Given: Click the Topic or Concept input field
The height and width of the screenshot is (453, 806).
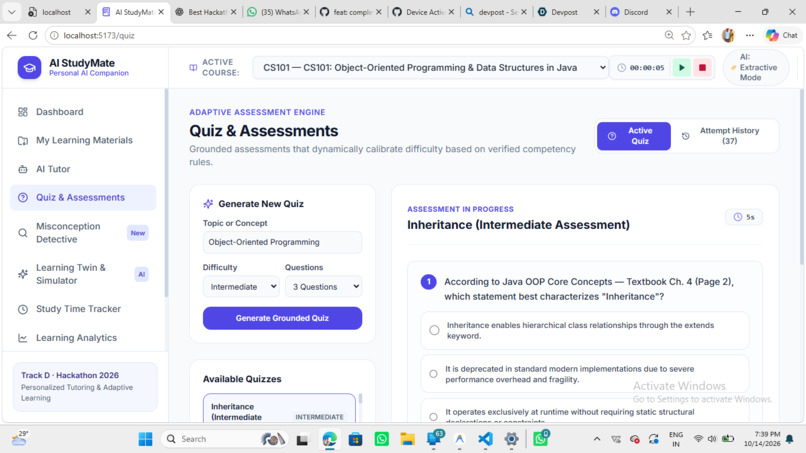Looking at the screenshot, I should point(282,242).
